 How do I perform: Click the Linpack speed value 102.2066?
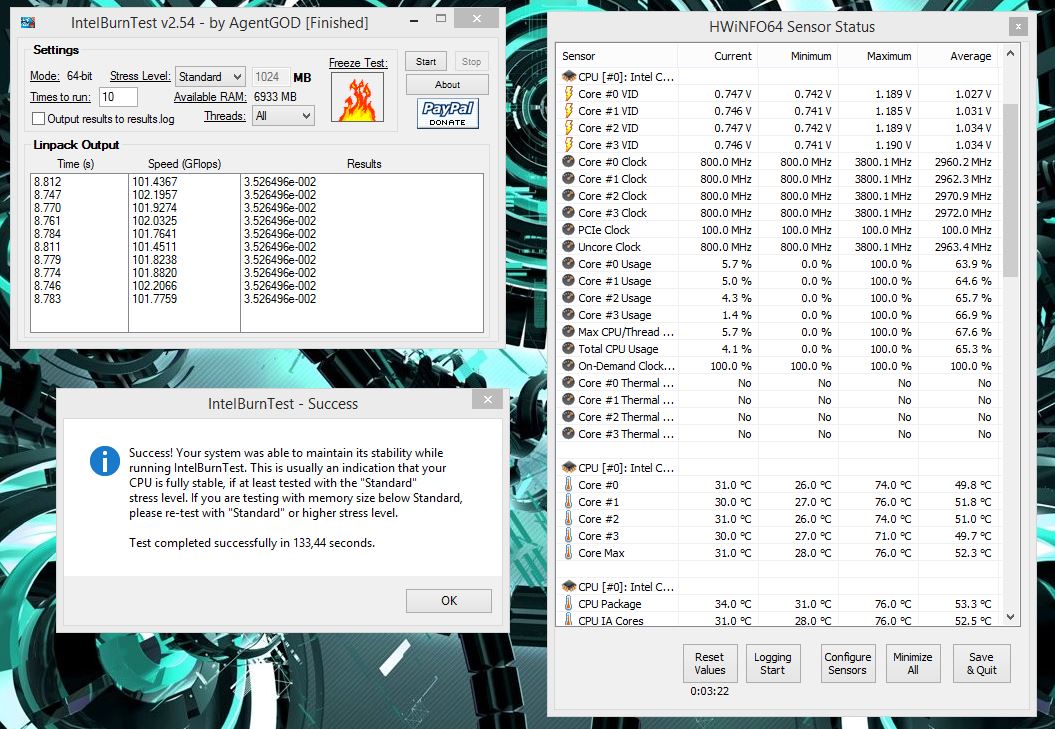(x=155, y=285)
